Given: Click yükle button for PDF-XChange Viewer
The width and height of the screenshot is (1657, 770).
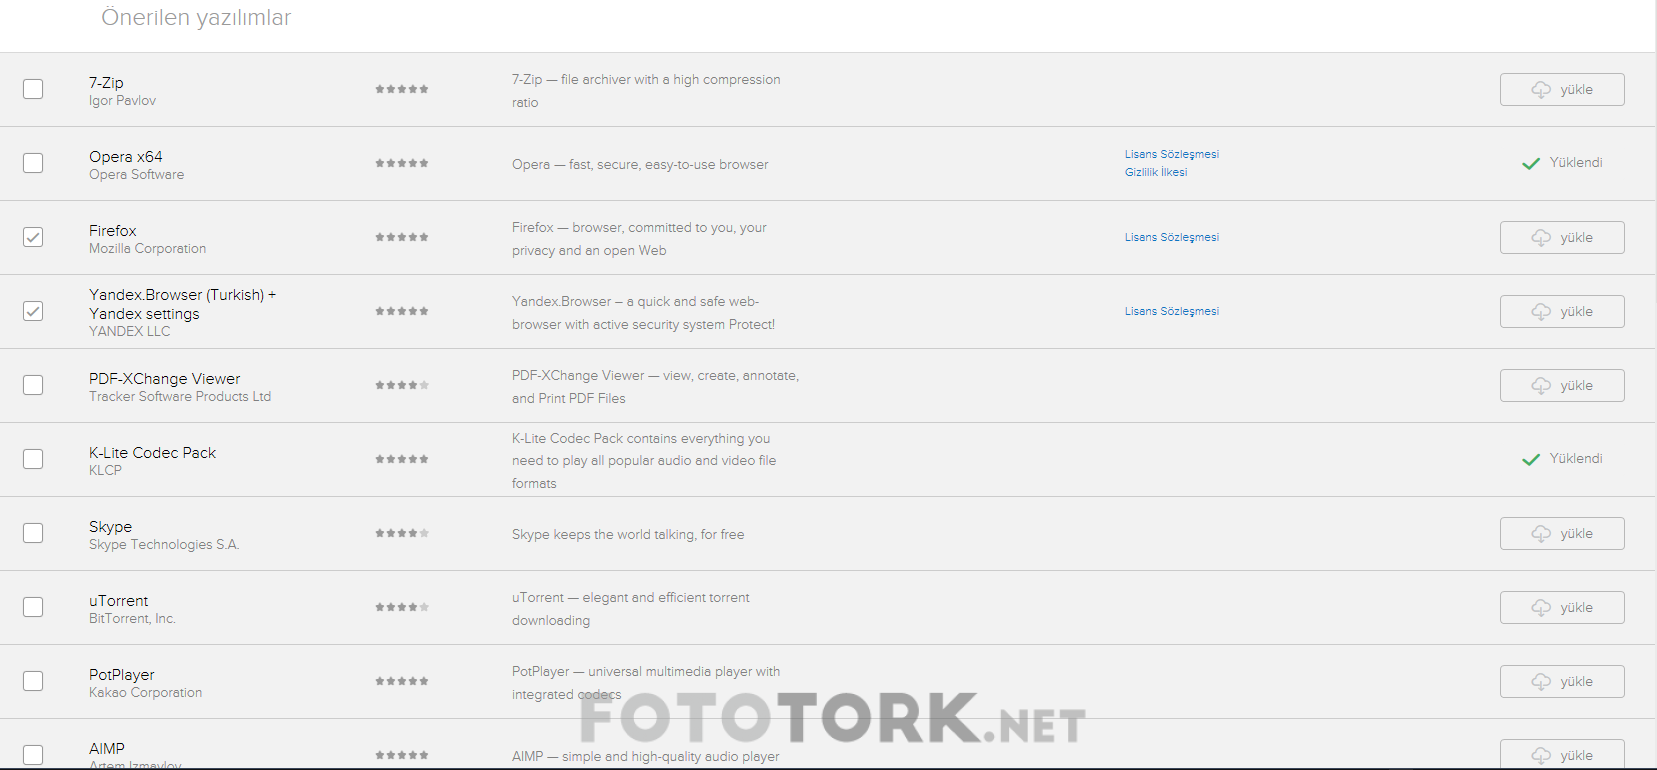Looking at the screenshot, I should [x=1562, y=385].
